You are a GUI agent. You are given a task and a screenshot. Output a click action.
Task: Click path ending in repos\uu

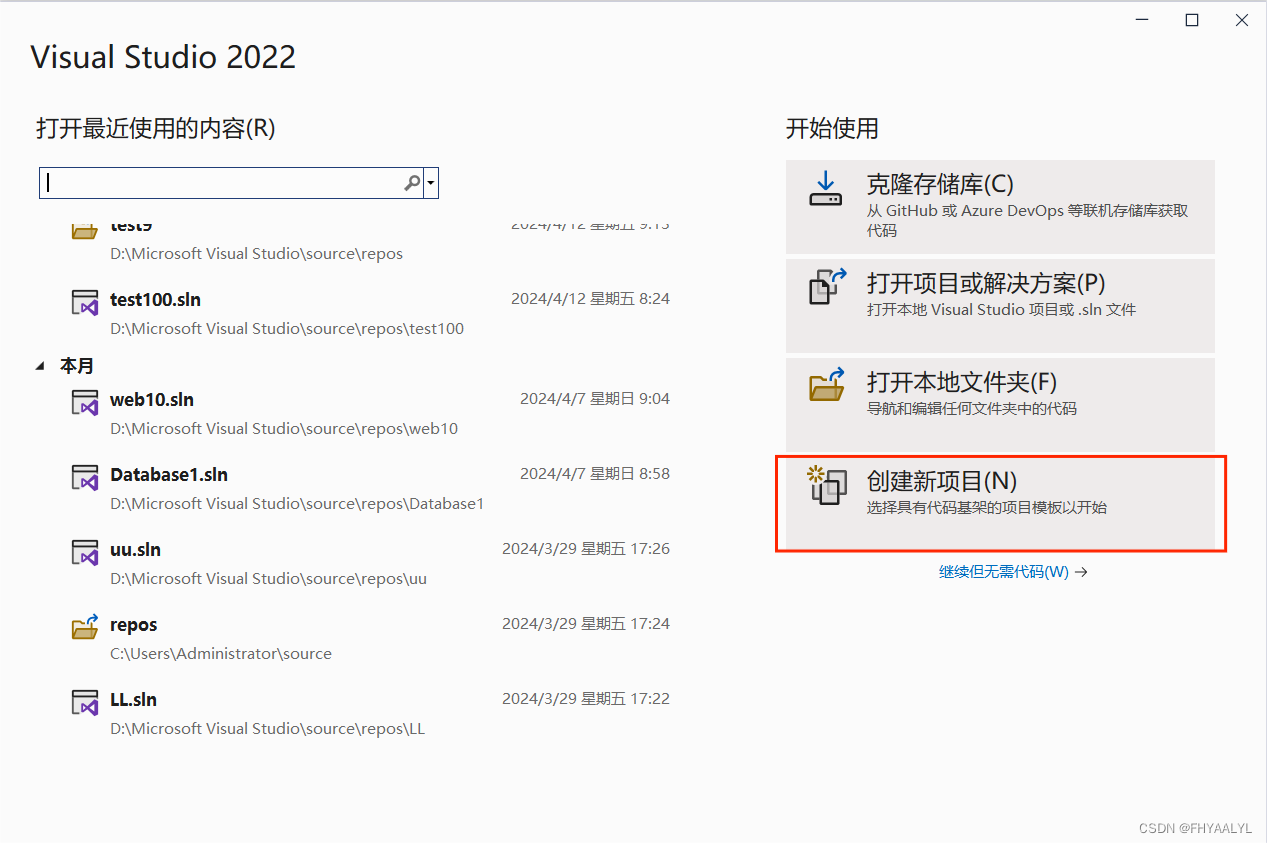(x=268, y=578)
